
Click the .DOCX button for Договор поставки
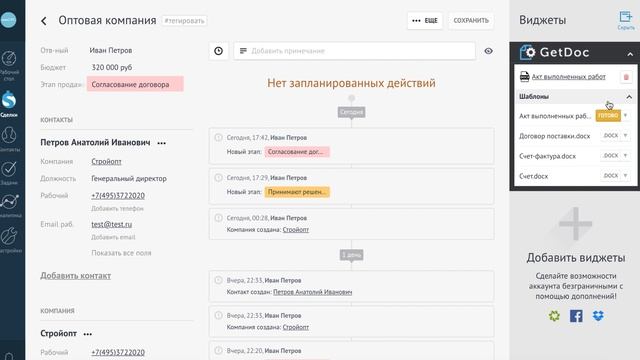click(611, 136)
